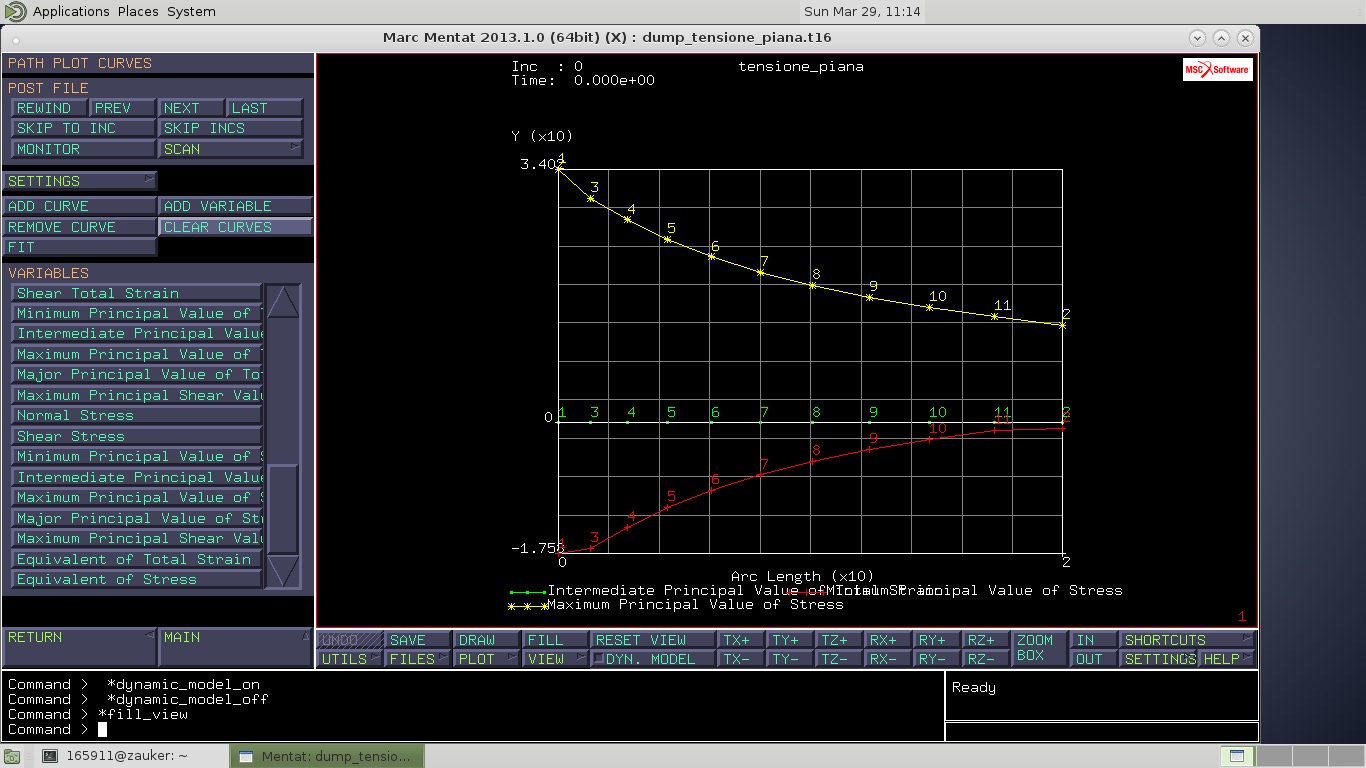This screenshot has width=1366, height=768.
Task: Open the SHORTCUTS submenu
Action: 1187,640
